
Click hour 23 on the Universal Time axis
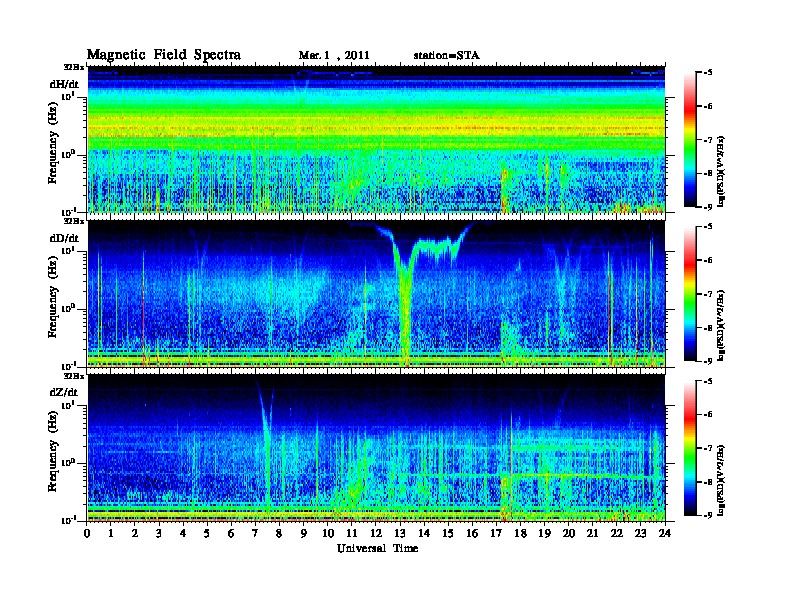[640, 534]
